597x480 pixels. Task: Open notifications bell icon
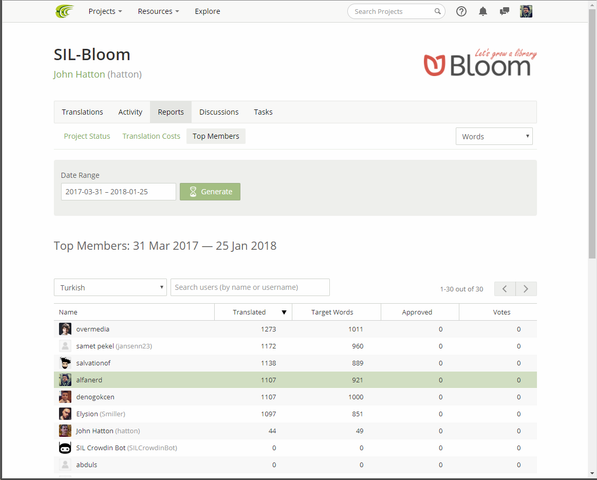[x=483, y=11]
